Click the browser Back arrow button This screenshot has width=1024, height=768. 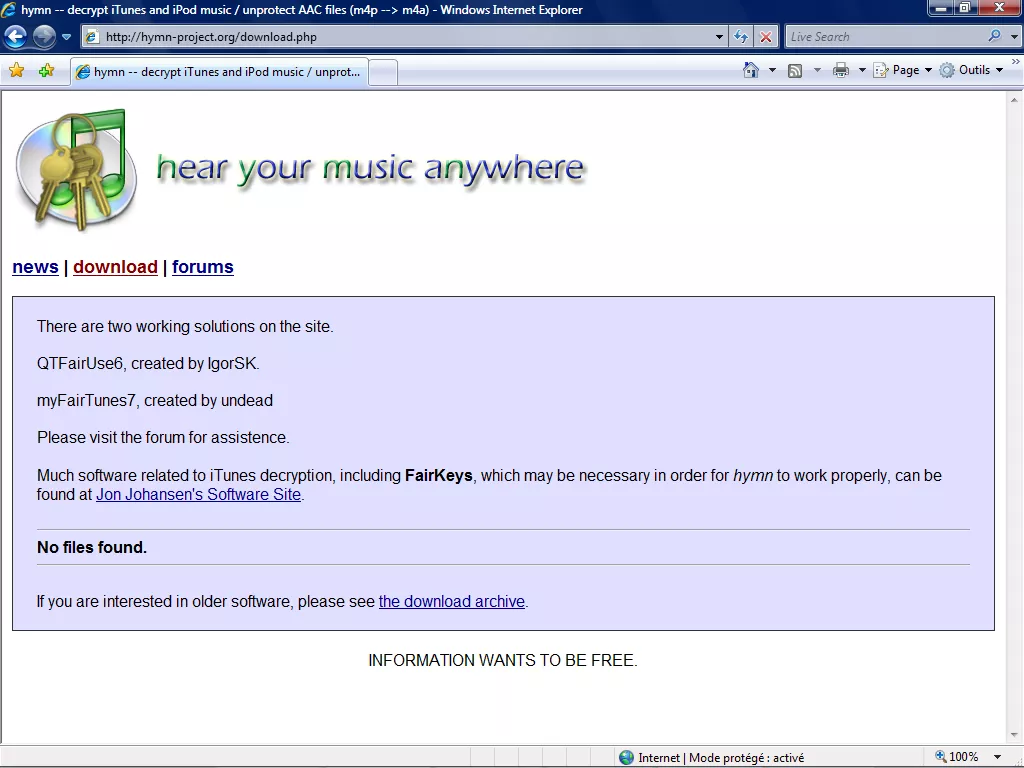[x=16, y=37]
